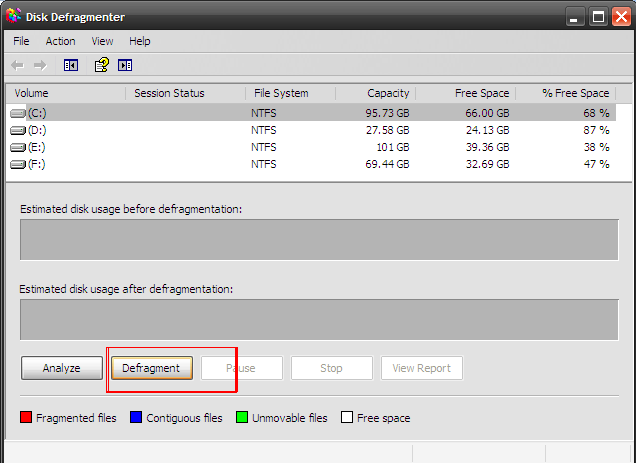Image resolution: width=636 pixels, height=463 pixels.
Task: Click the 69.44 GB capacity value
Action: pos(387,164)
